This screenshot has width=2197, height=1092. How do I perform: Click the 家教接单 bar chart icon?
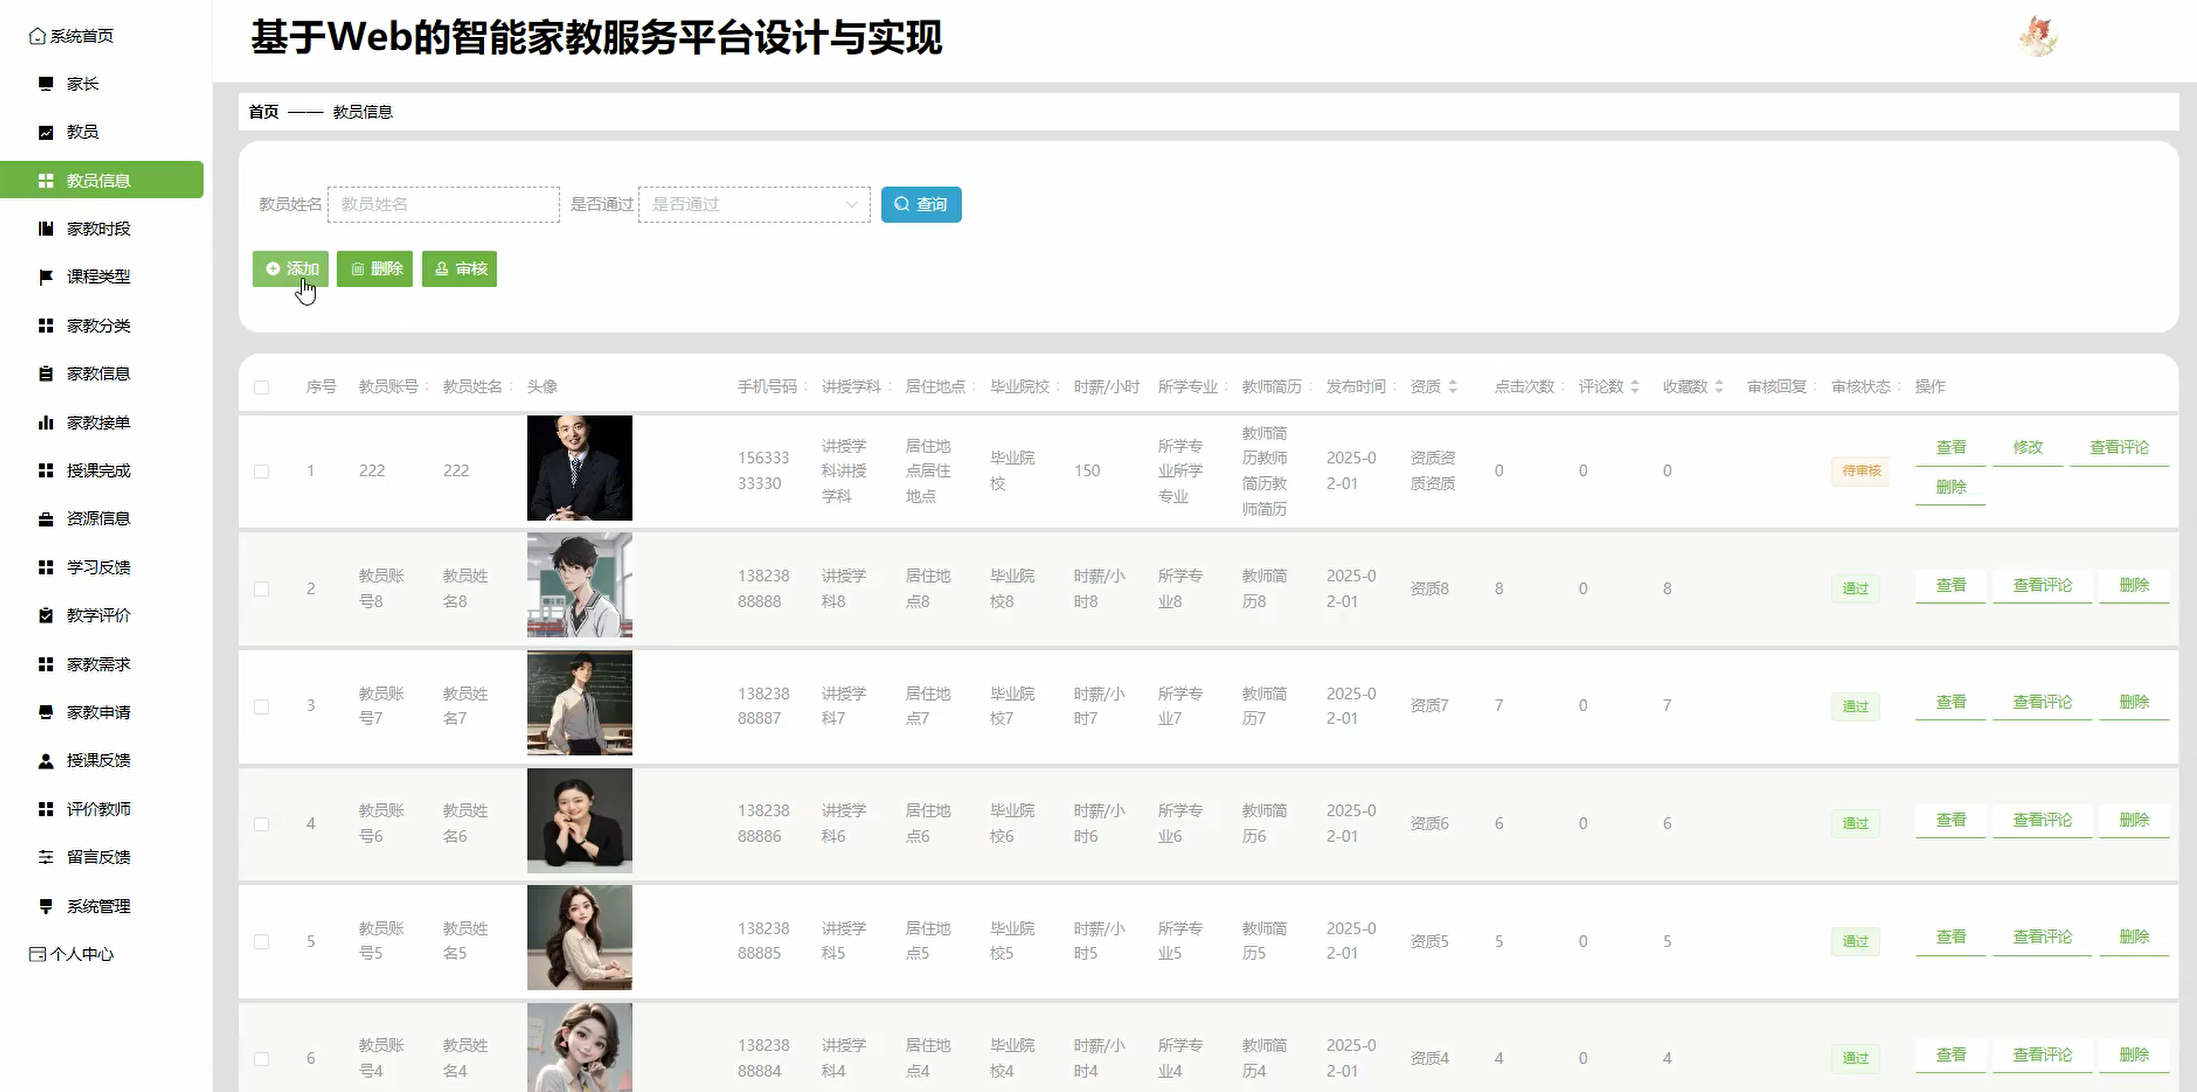[x=45, y=423]
